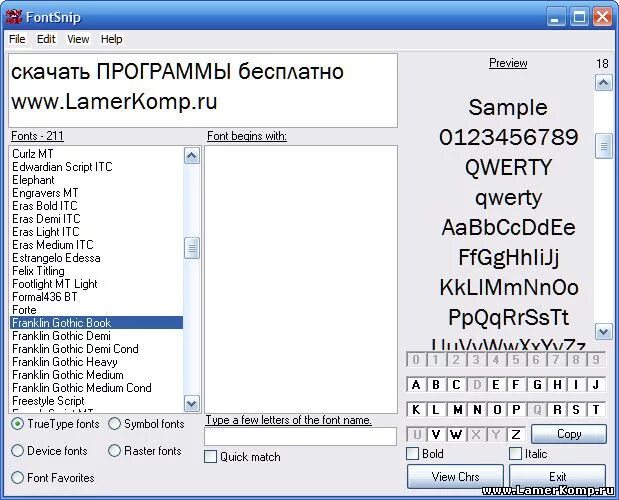
Task: Select Footlight MT Light font
Action: (96, 284)
